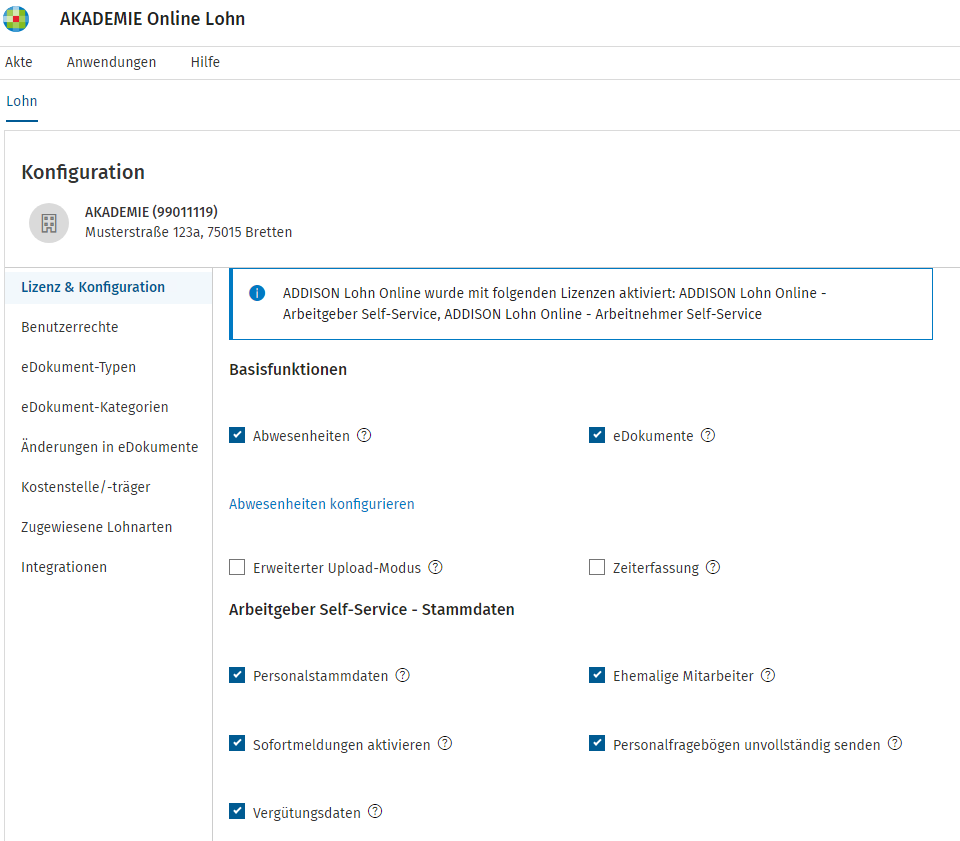Image resolution: width=960 pixels, height=841 pixels.
Task: Click the Konfiguration page heading
Action: (x=83, y=173)
